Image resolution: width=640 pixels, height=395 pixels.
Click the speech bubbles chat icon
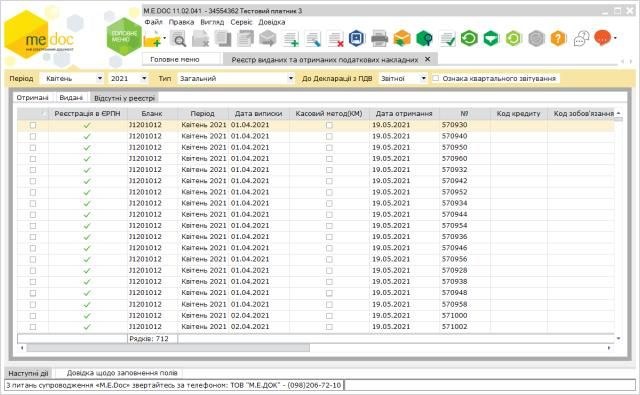pyautogui.click(x=581, y=39)
